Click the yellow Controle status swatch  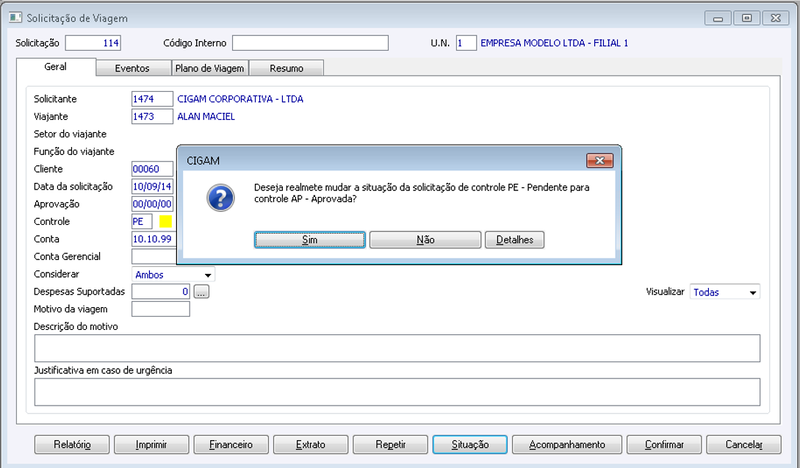[x=166, y=221]
